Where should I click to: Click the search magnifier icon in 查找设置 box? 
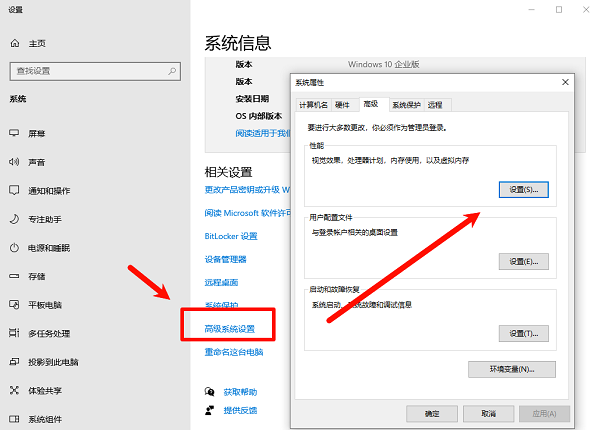pos(172,71)
